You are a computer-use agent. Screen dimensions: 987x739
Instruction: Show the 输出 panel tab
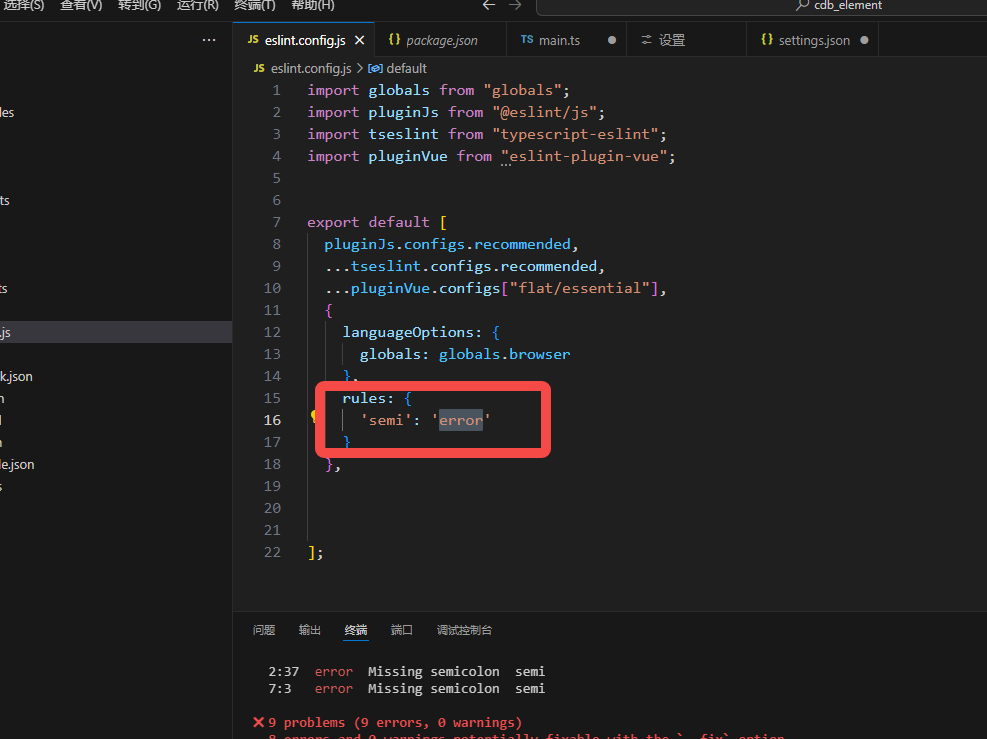(x=310, y=630)
